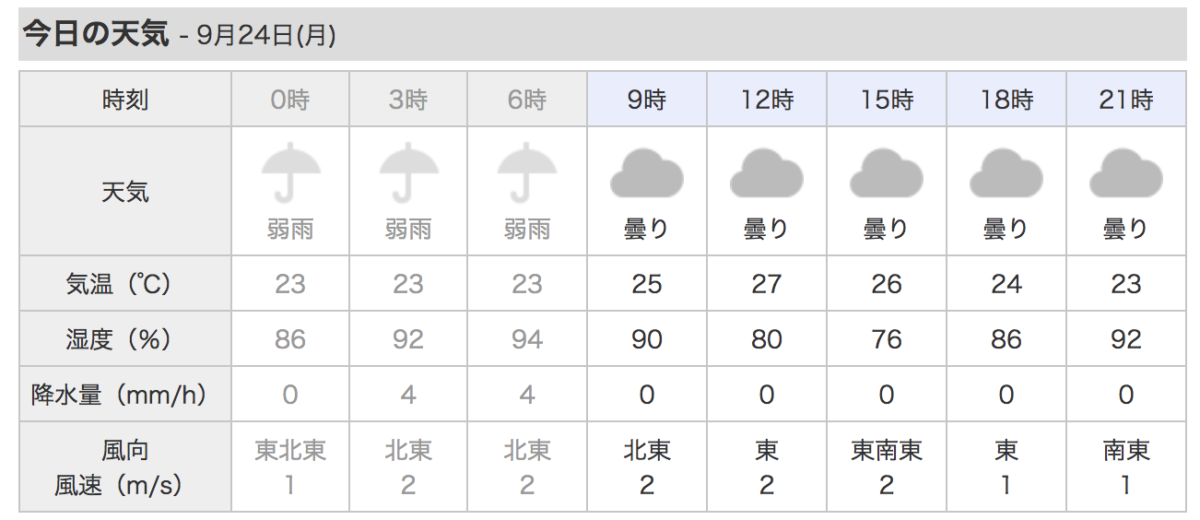Click the cloud icon under 15時
1200x520 pixels.
click(x=886, y=173)
